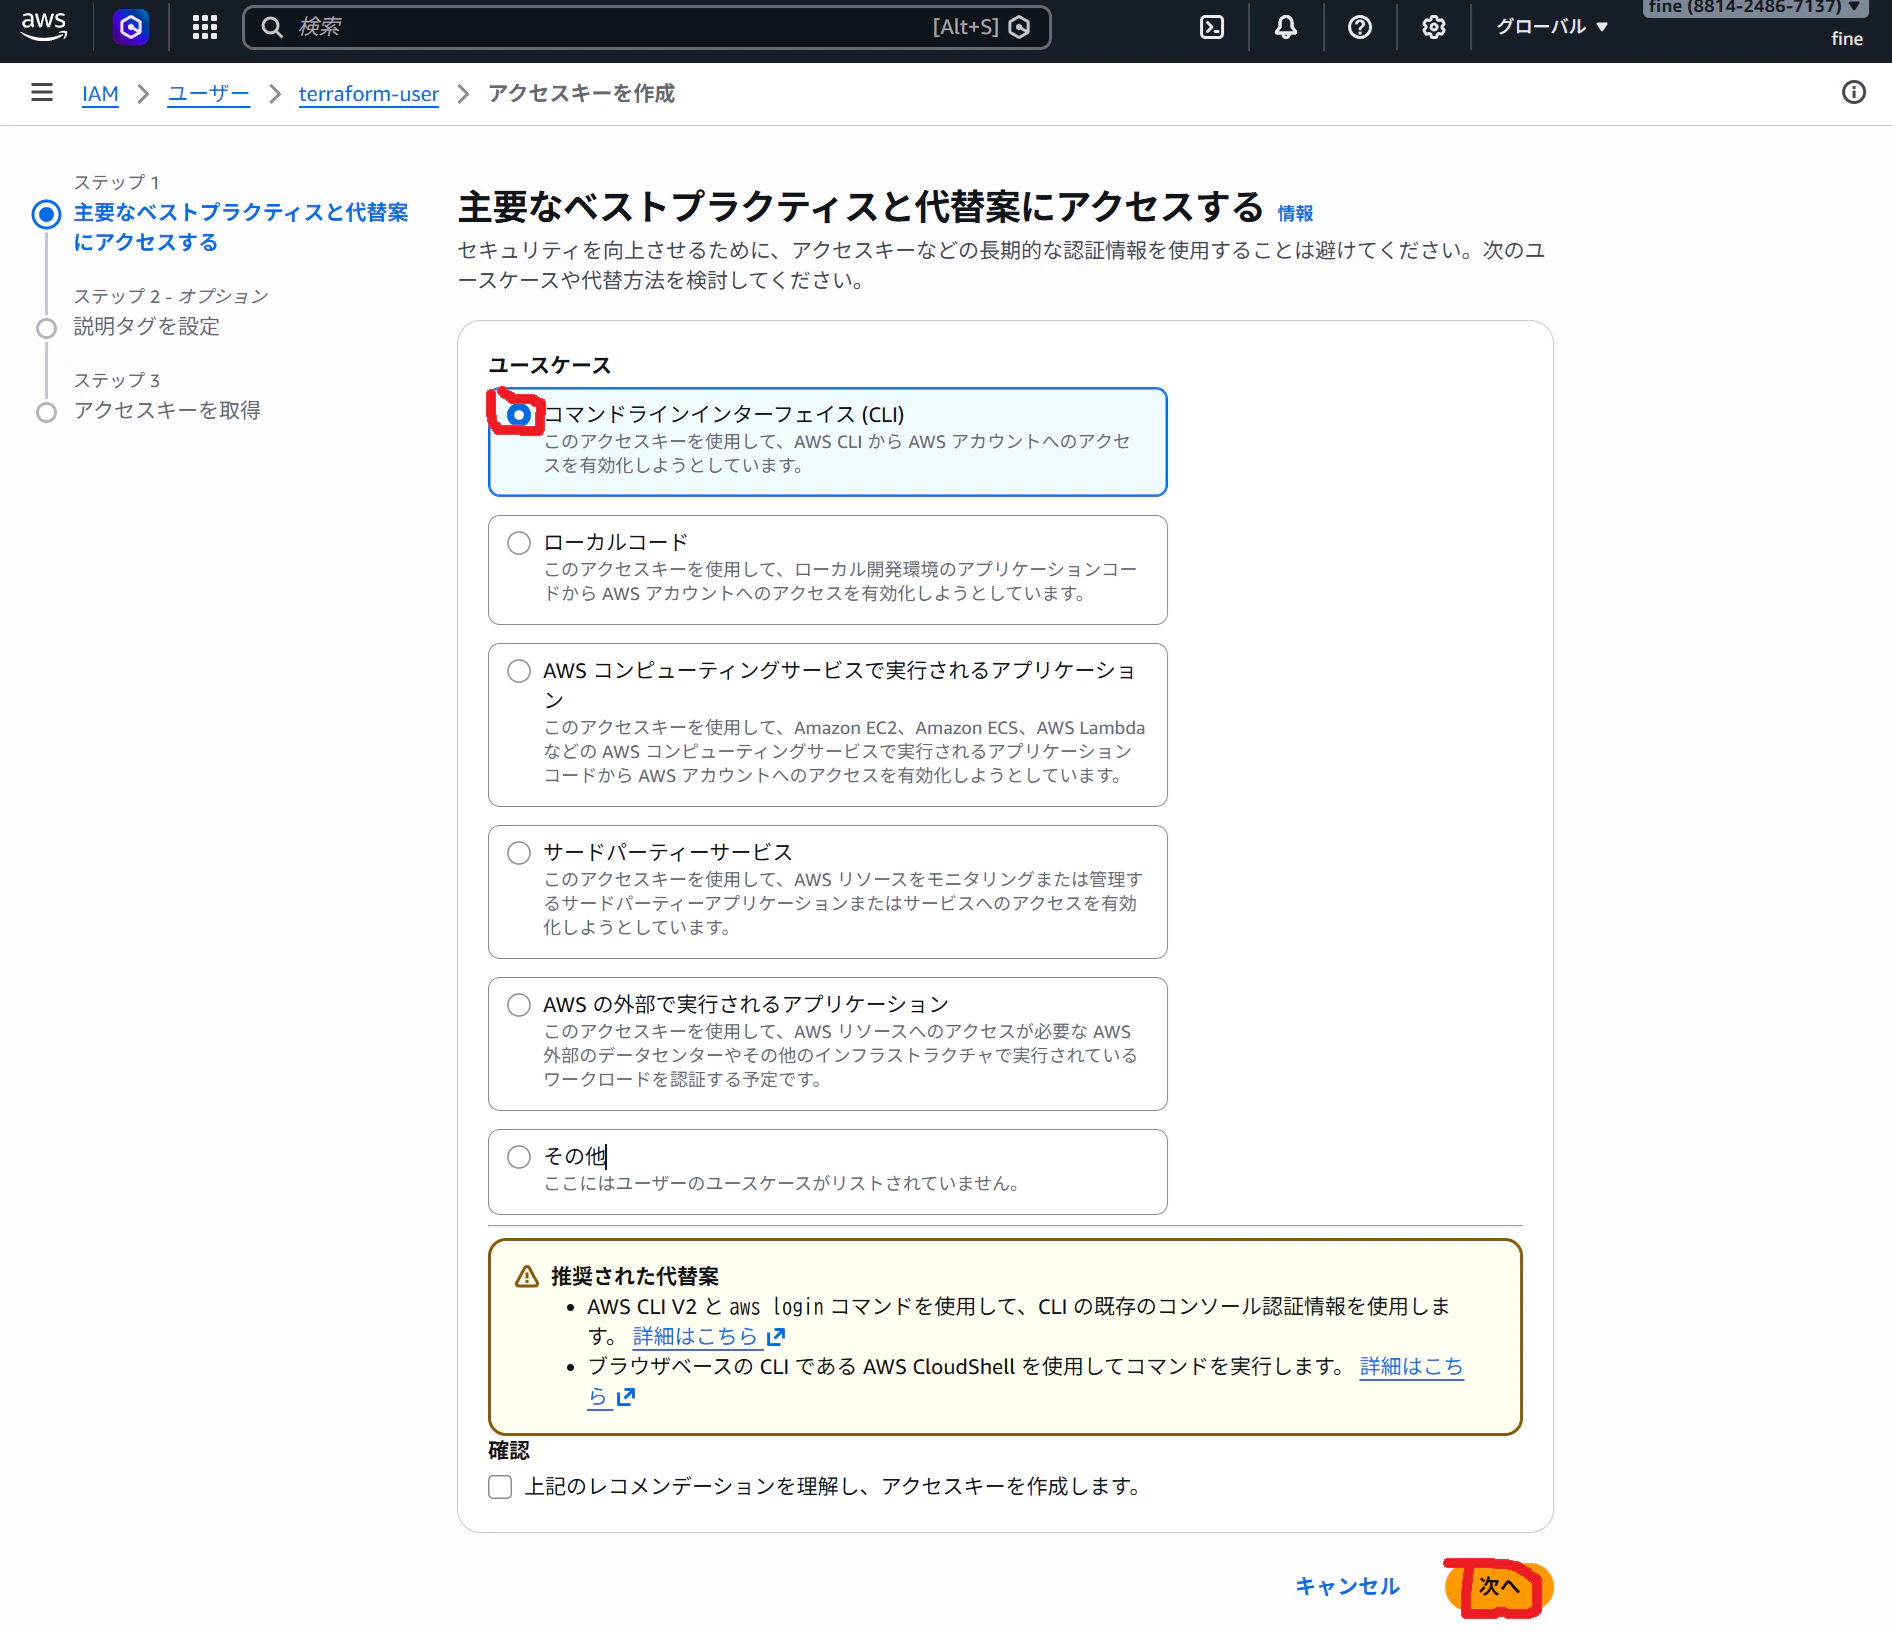Go to IAM breadcrumb
The width and height of the screenshot is (1892, 1634).
(100, 93)
